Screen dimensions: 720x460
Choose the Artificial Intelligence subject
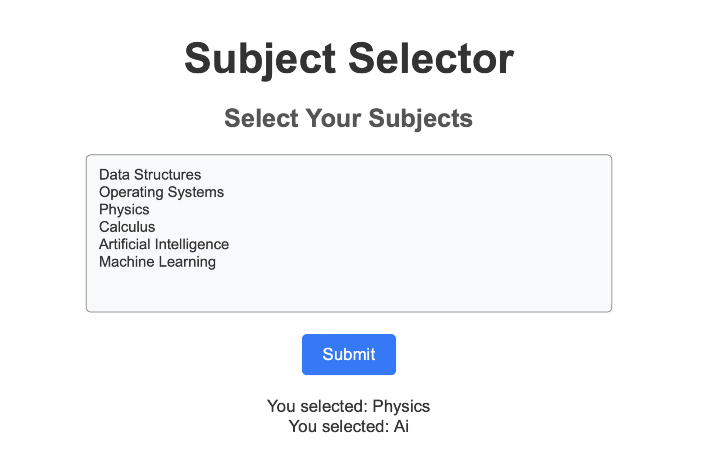(164, 244)
